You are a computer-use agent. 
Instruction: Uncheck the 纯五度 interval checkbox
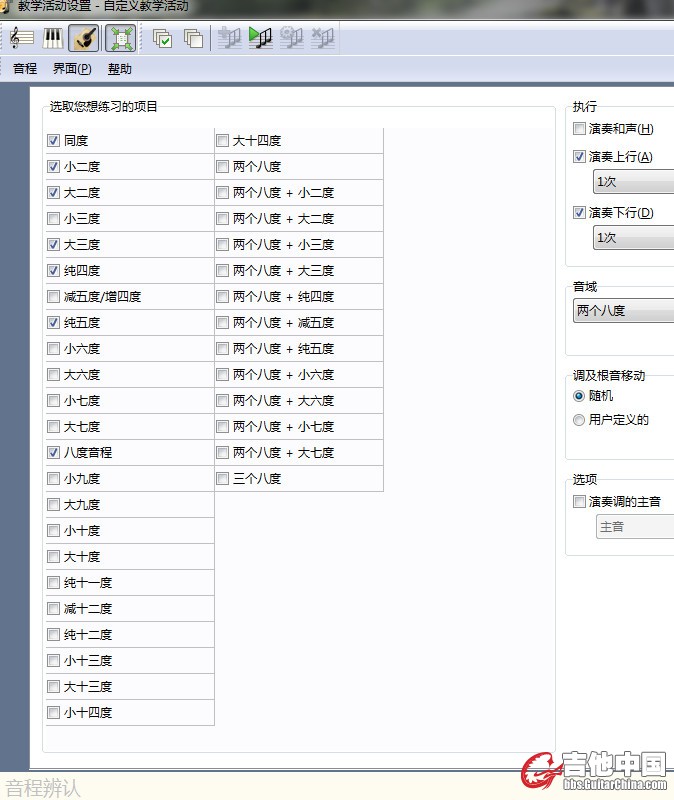[x=54, y=323]
